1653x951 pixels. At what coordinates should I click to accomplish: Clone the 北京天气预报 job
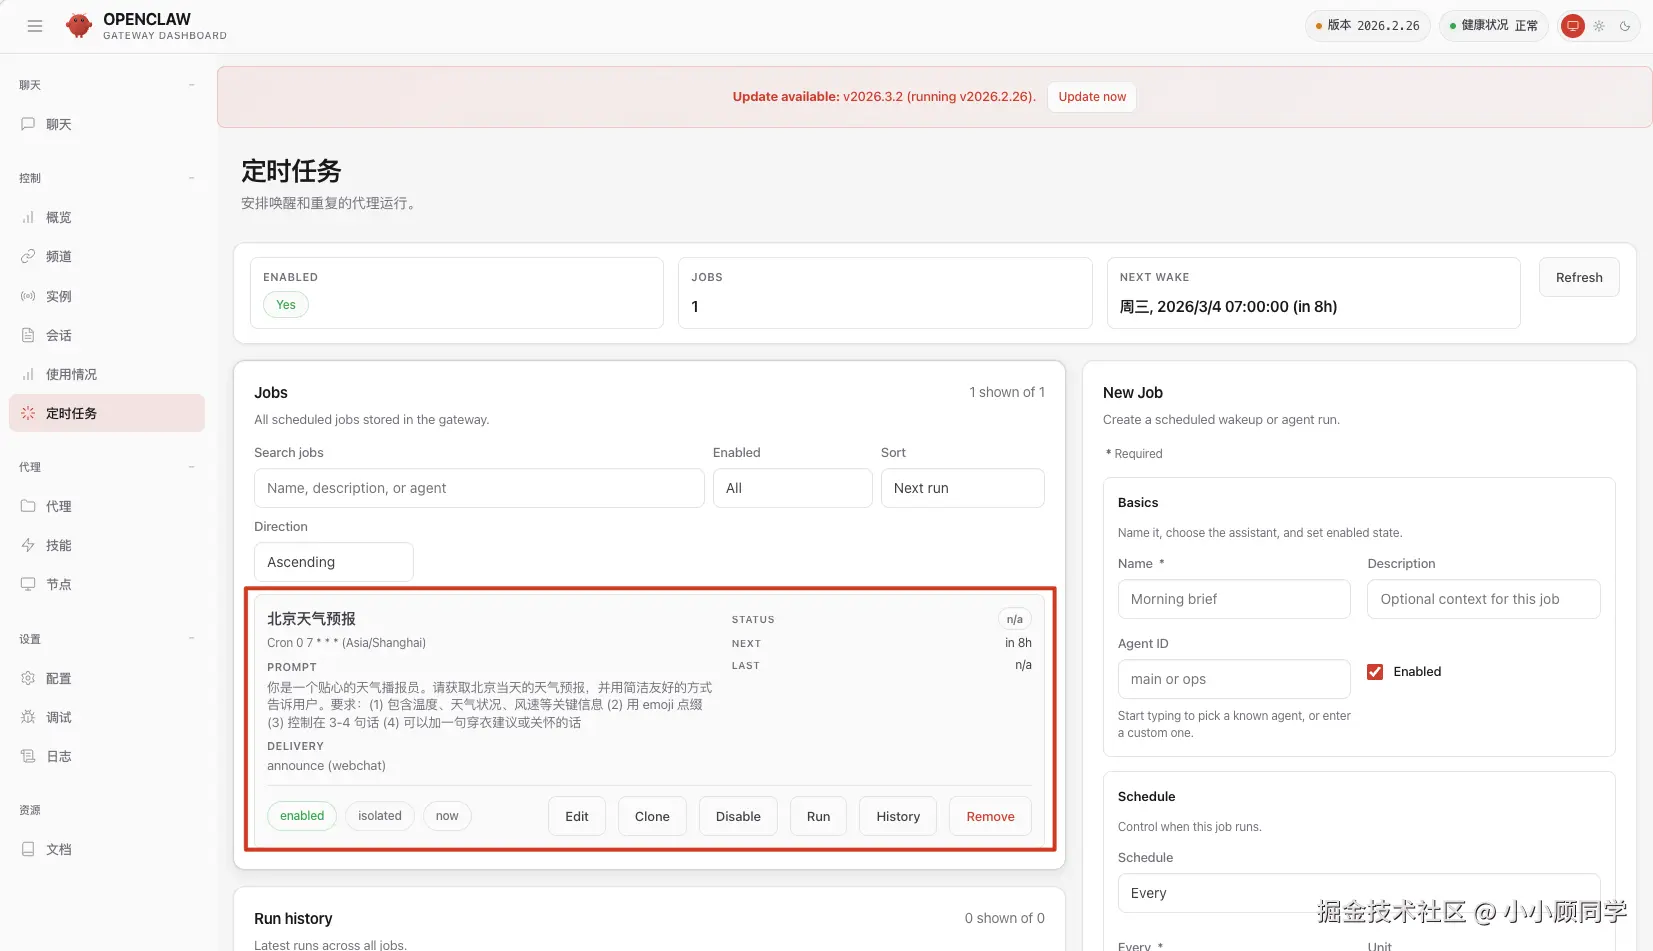click(652, 816)
